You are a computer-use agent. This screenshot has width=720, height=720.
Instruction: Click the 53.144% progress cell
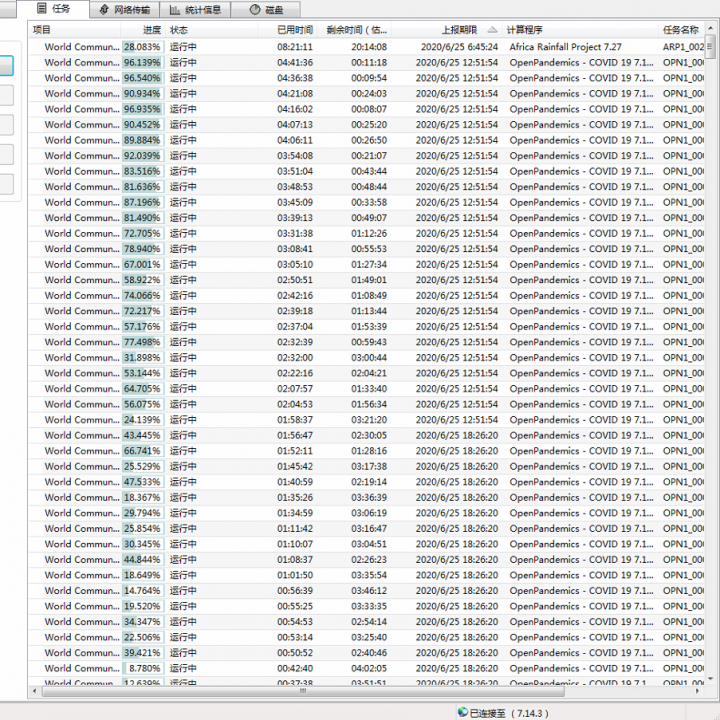tap(143, 373)
